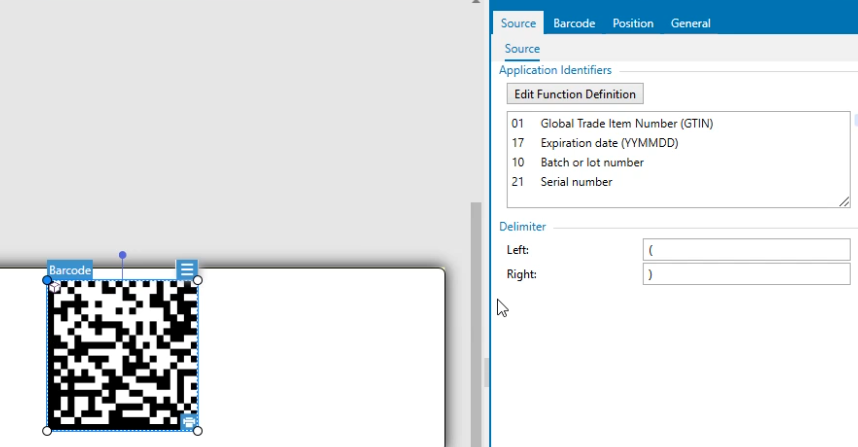Click the resize grip of identifiers list
This screenshot has height=447, width=858.
click(x=845, y=203)
